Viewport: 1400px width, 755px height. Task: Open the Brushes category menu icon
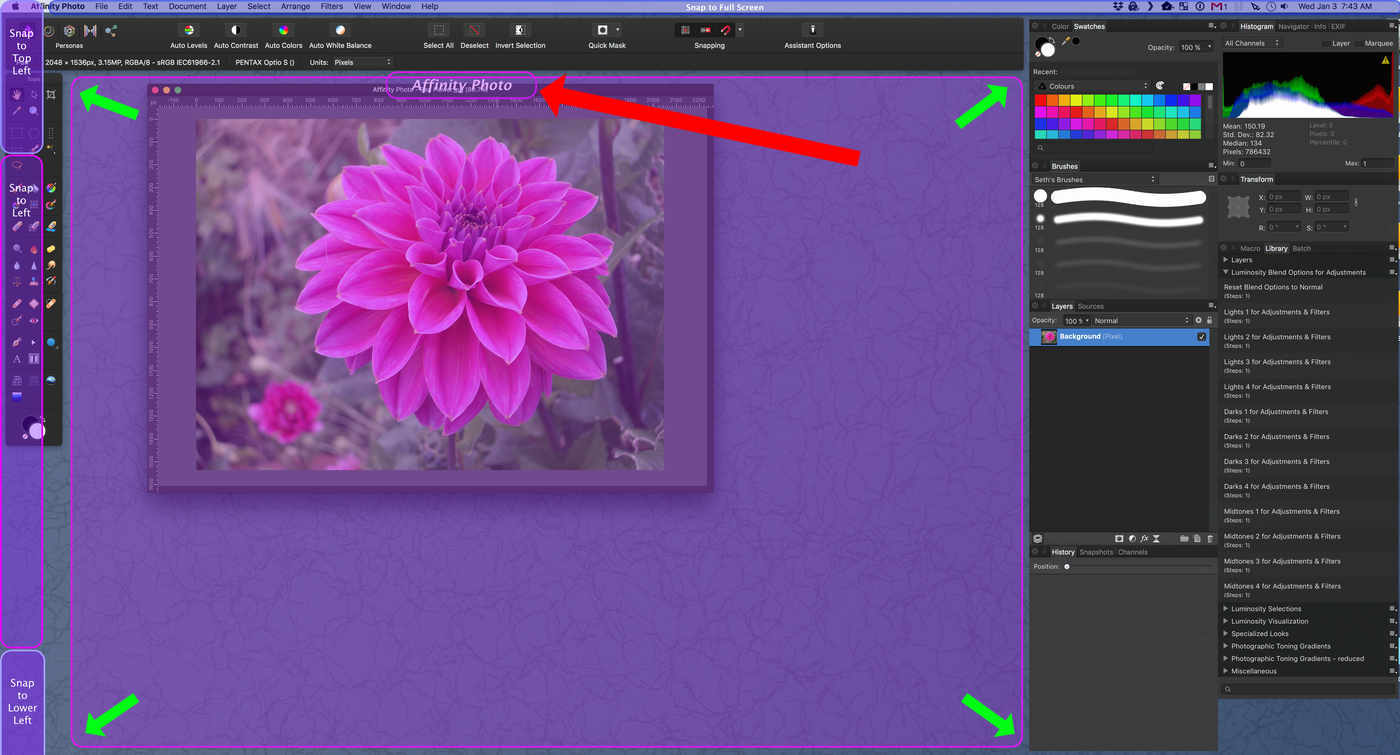[x=1212, y=179]
